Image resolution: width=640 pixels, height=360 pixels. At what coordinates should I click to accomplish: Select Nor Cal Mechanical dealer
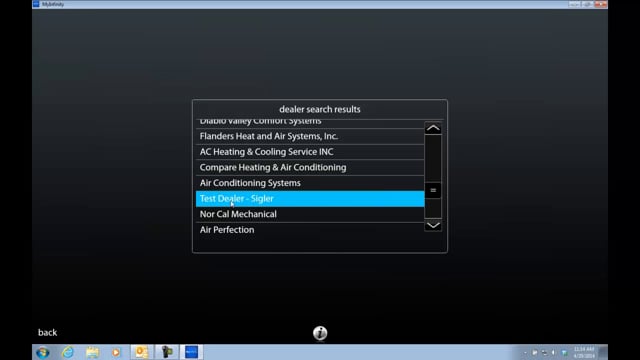310,214
